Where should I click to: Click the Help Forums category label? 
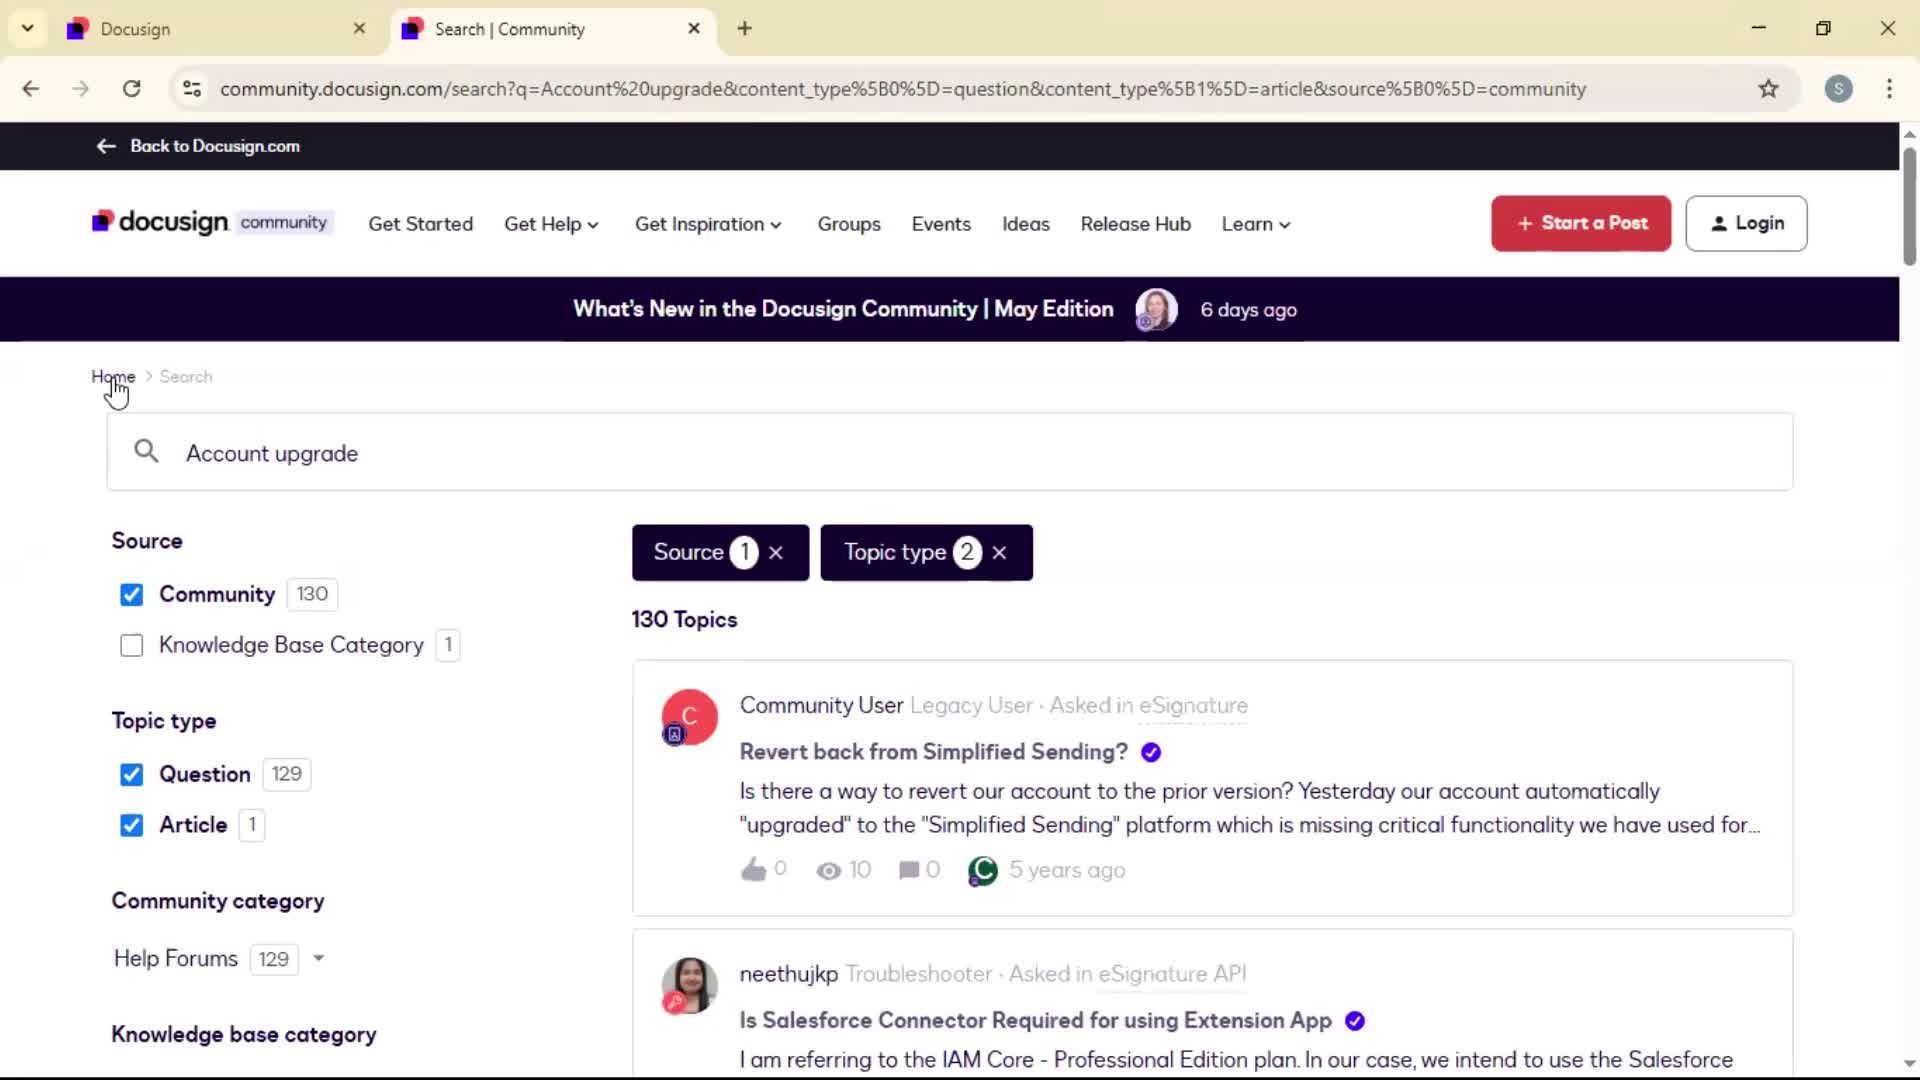tap(176, 959)
